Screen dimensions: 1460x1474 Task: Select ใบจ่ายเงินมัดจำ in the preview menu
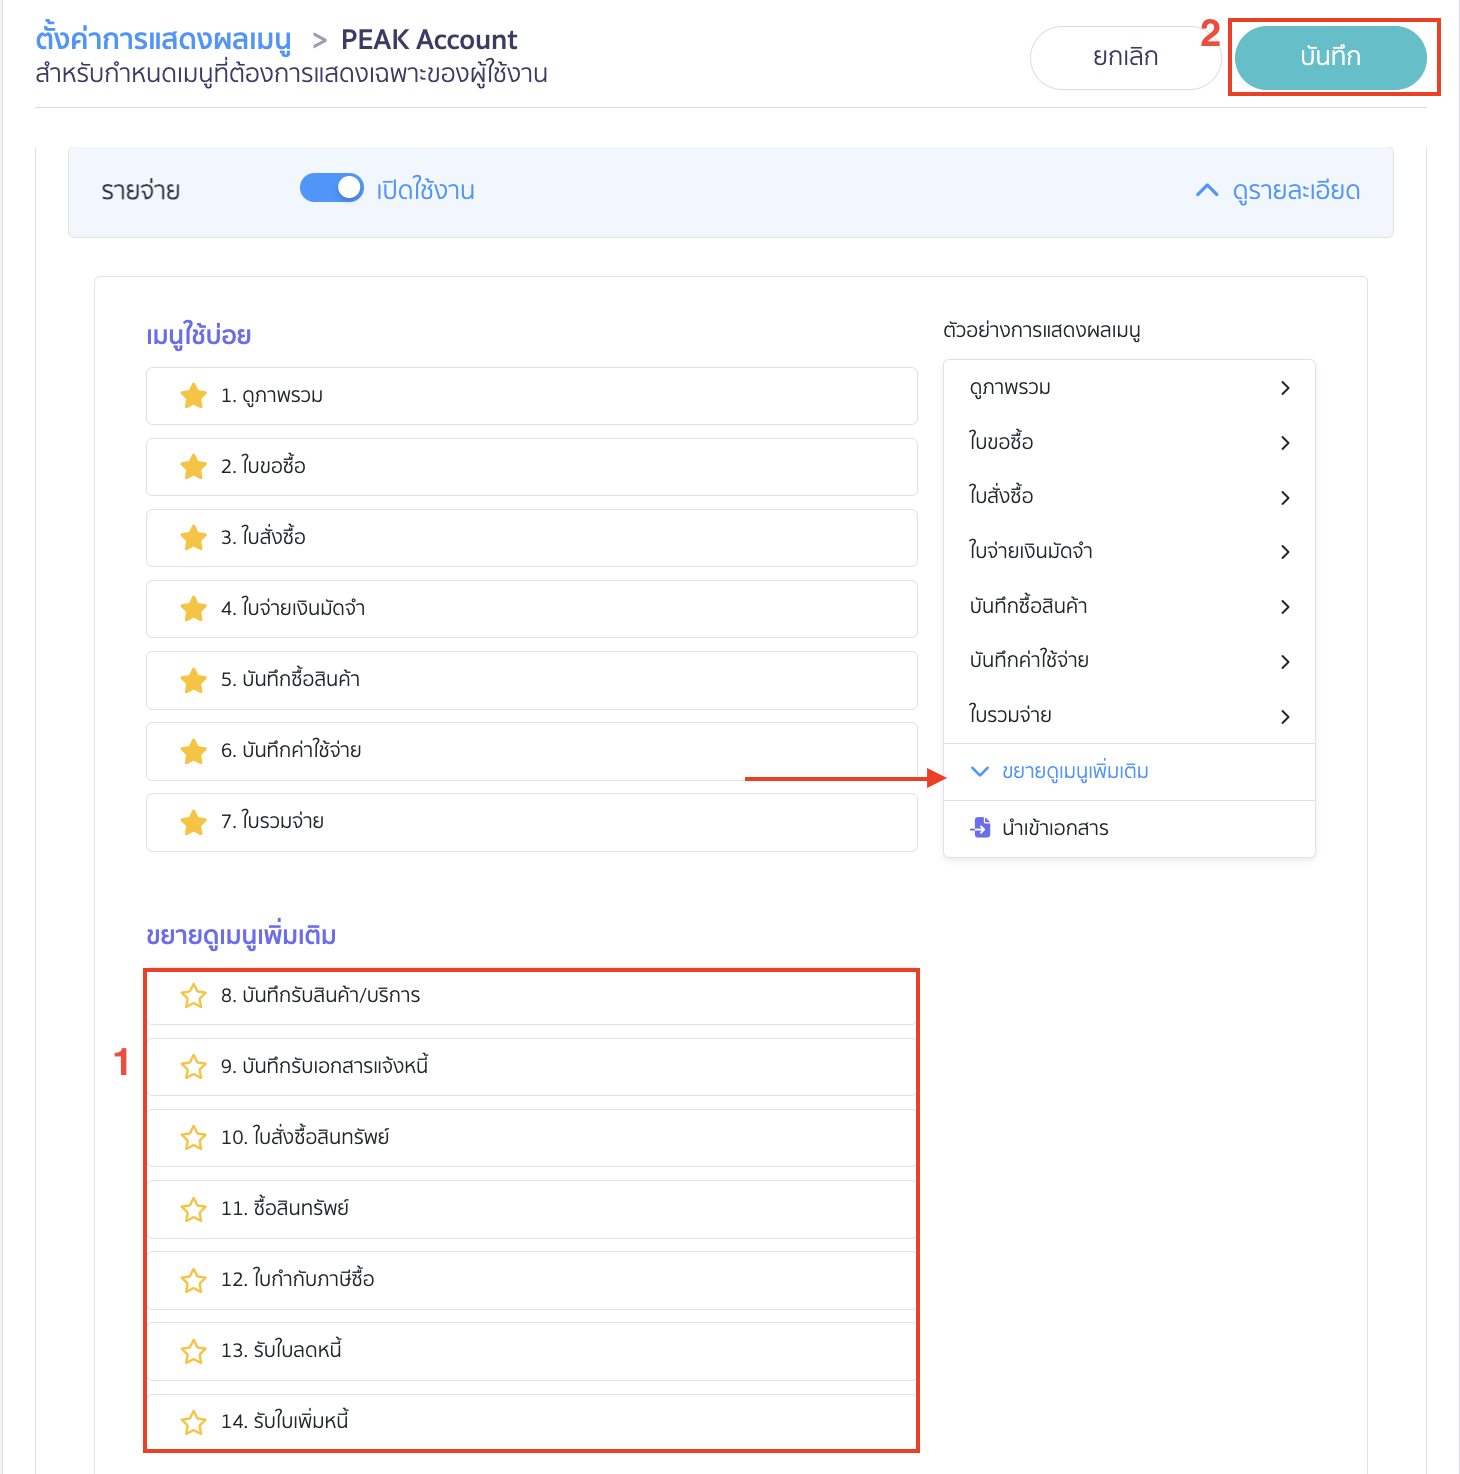(x=1030, y=551)
